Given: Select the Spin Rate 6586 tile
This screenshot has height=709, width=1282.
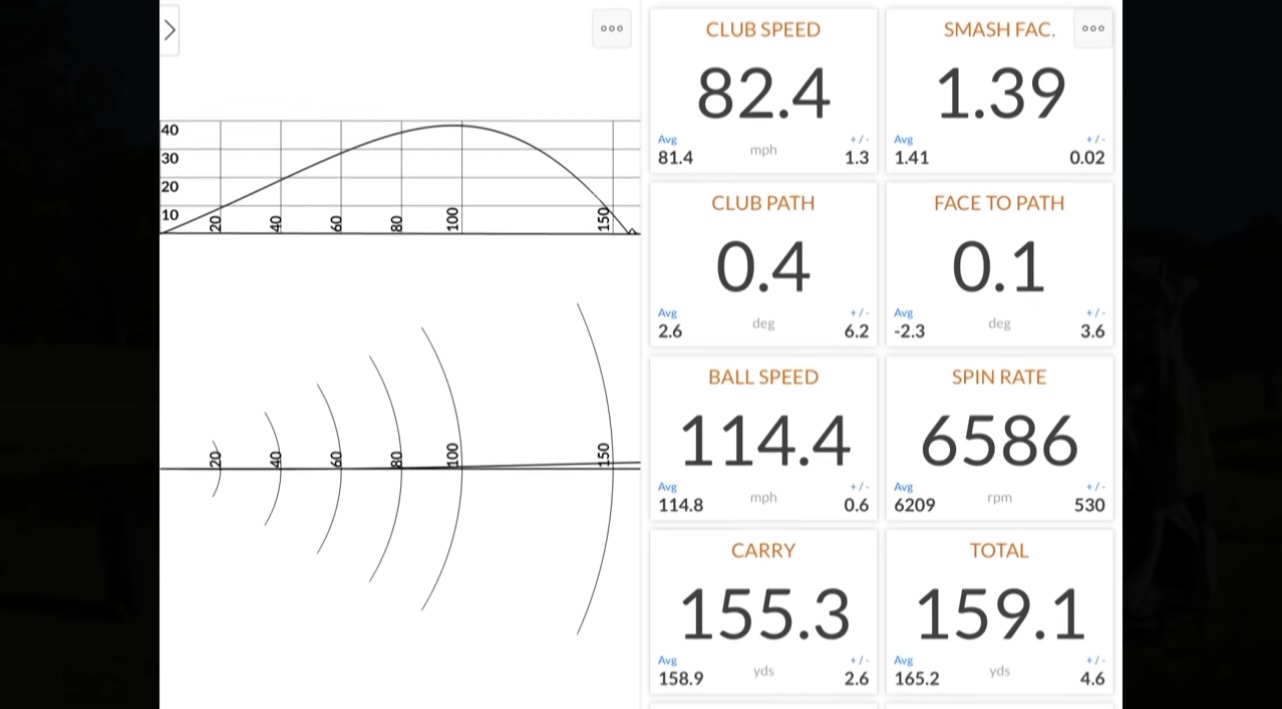Looking at the screenshot, I should pos(999,439).
